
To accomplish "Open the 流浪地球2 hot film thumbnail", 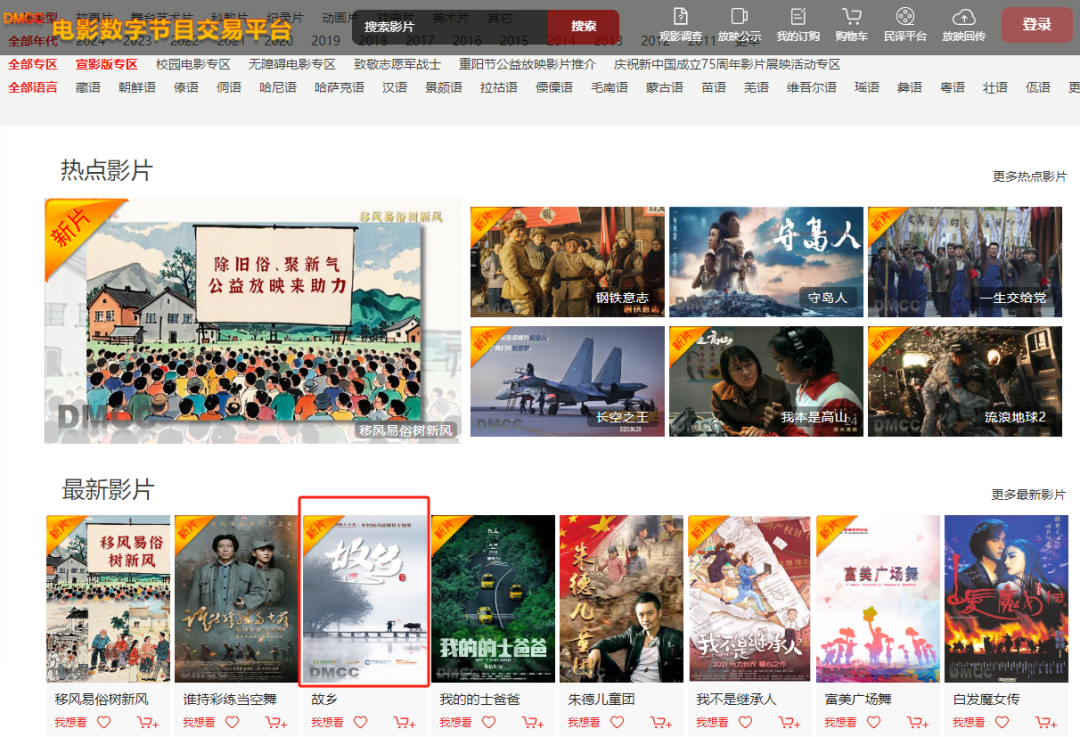I will tap(965, 382).
